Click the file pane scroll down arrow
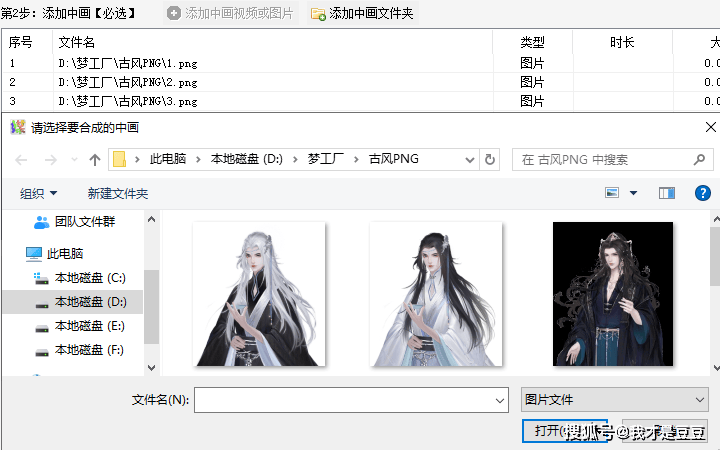The image size is (720, 450). (715, 367)
